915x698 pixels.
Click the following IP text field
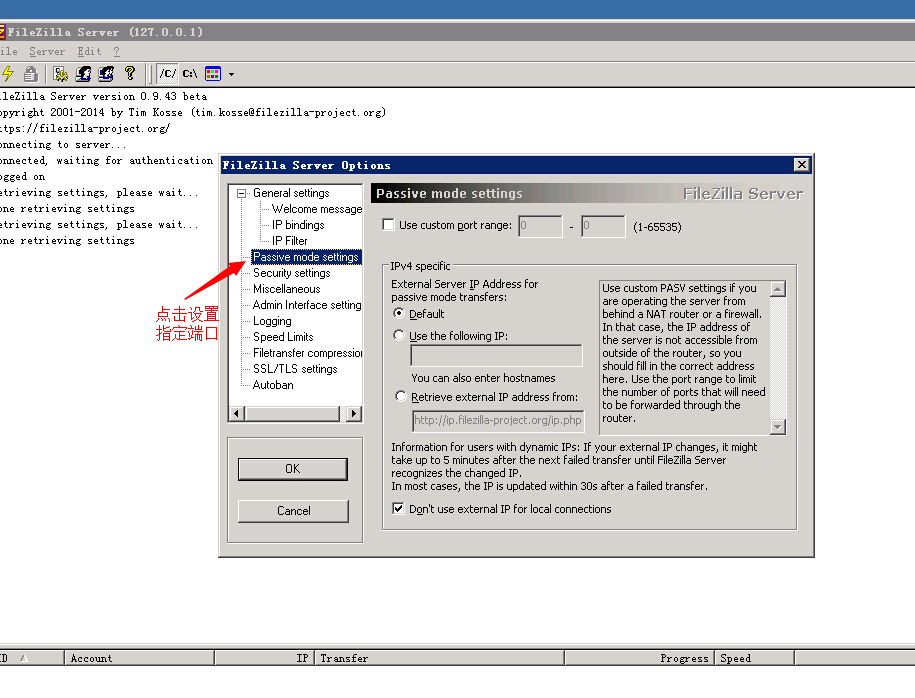point(497,355)
